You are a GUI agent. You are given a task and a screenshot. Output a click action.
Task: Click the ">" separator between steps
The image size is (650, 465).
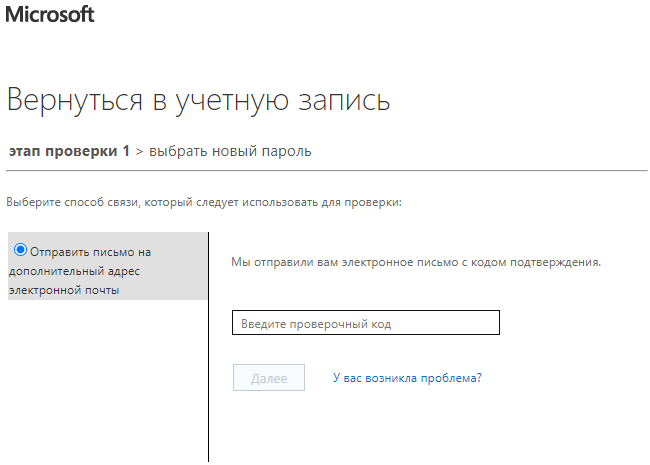pyautogui.click(x=139, y=151)
